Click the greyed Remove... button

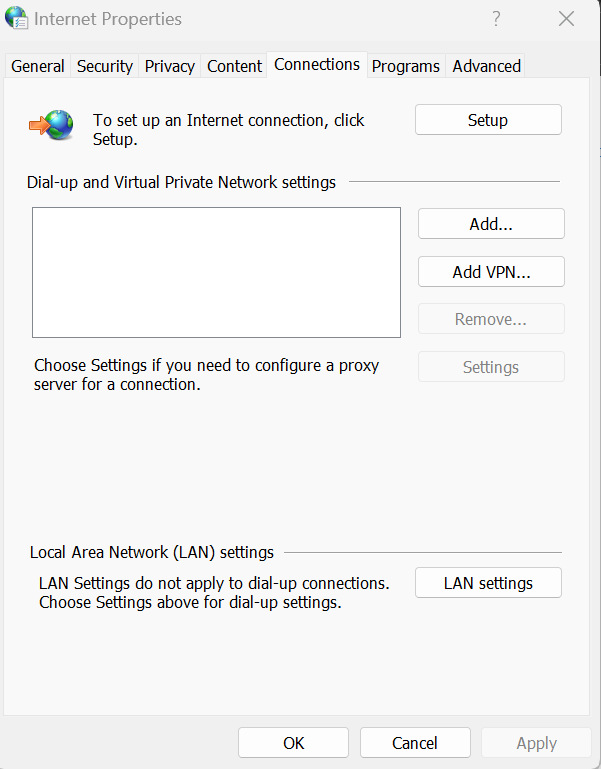click(x=491, y=320)
